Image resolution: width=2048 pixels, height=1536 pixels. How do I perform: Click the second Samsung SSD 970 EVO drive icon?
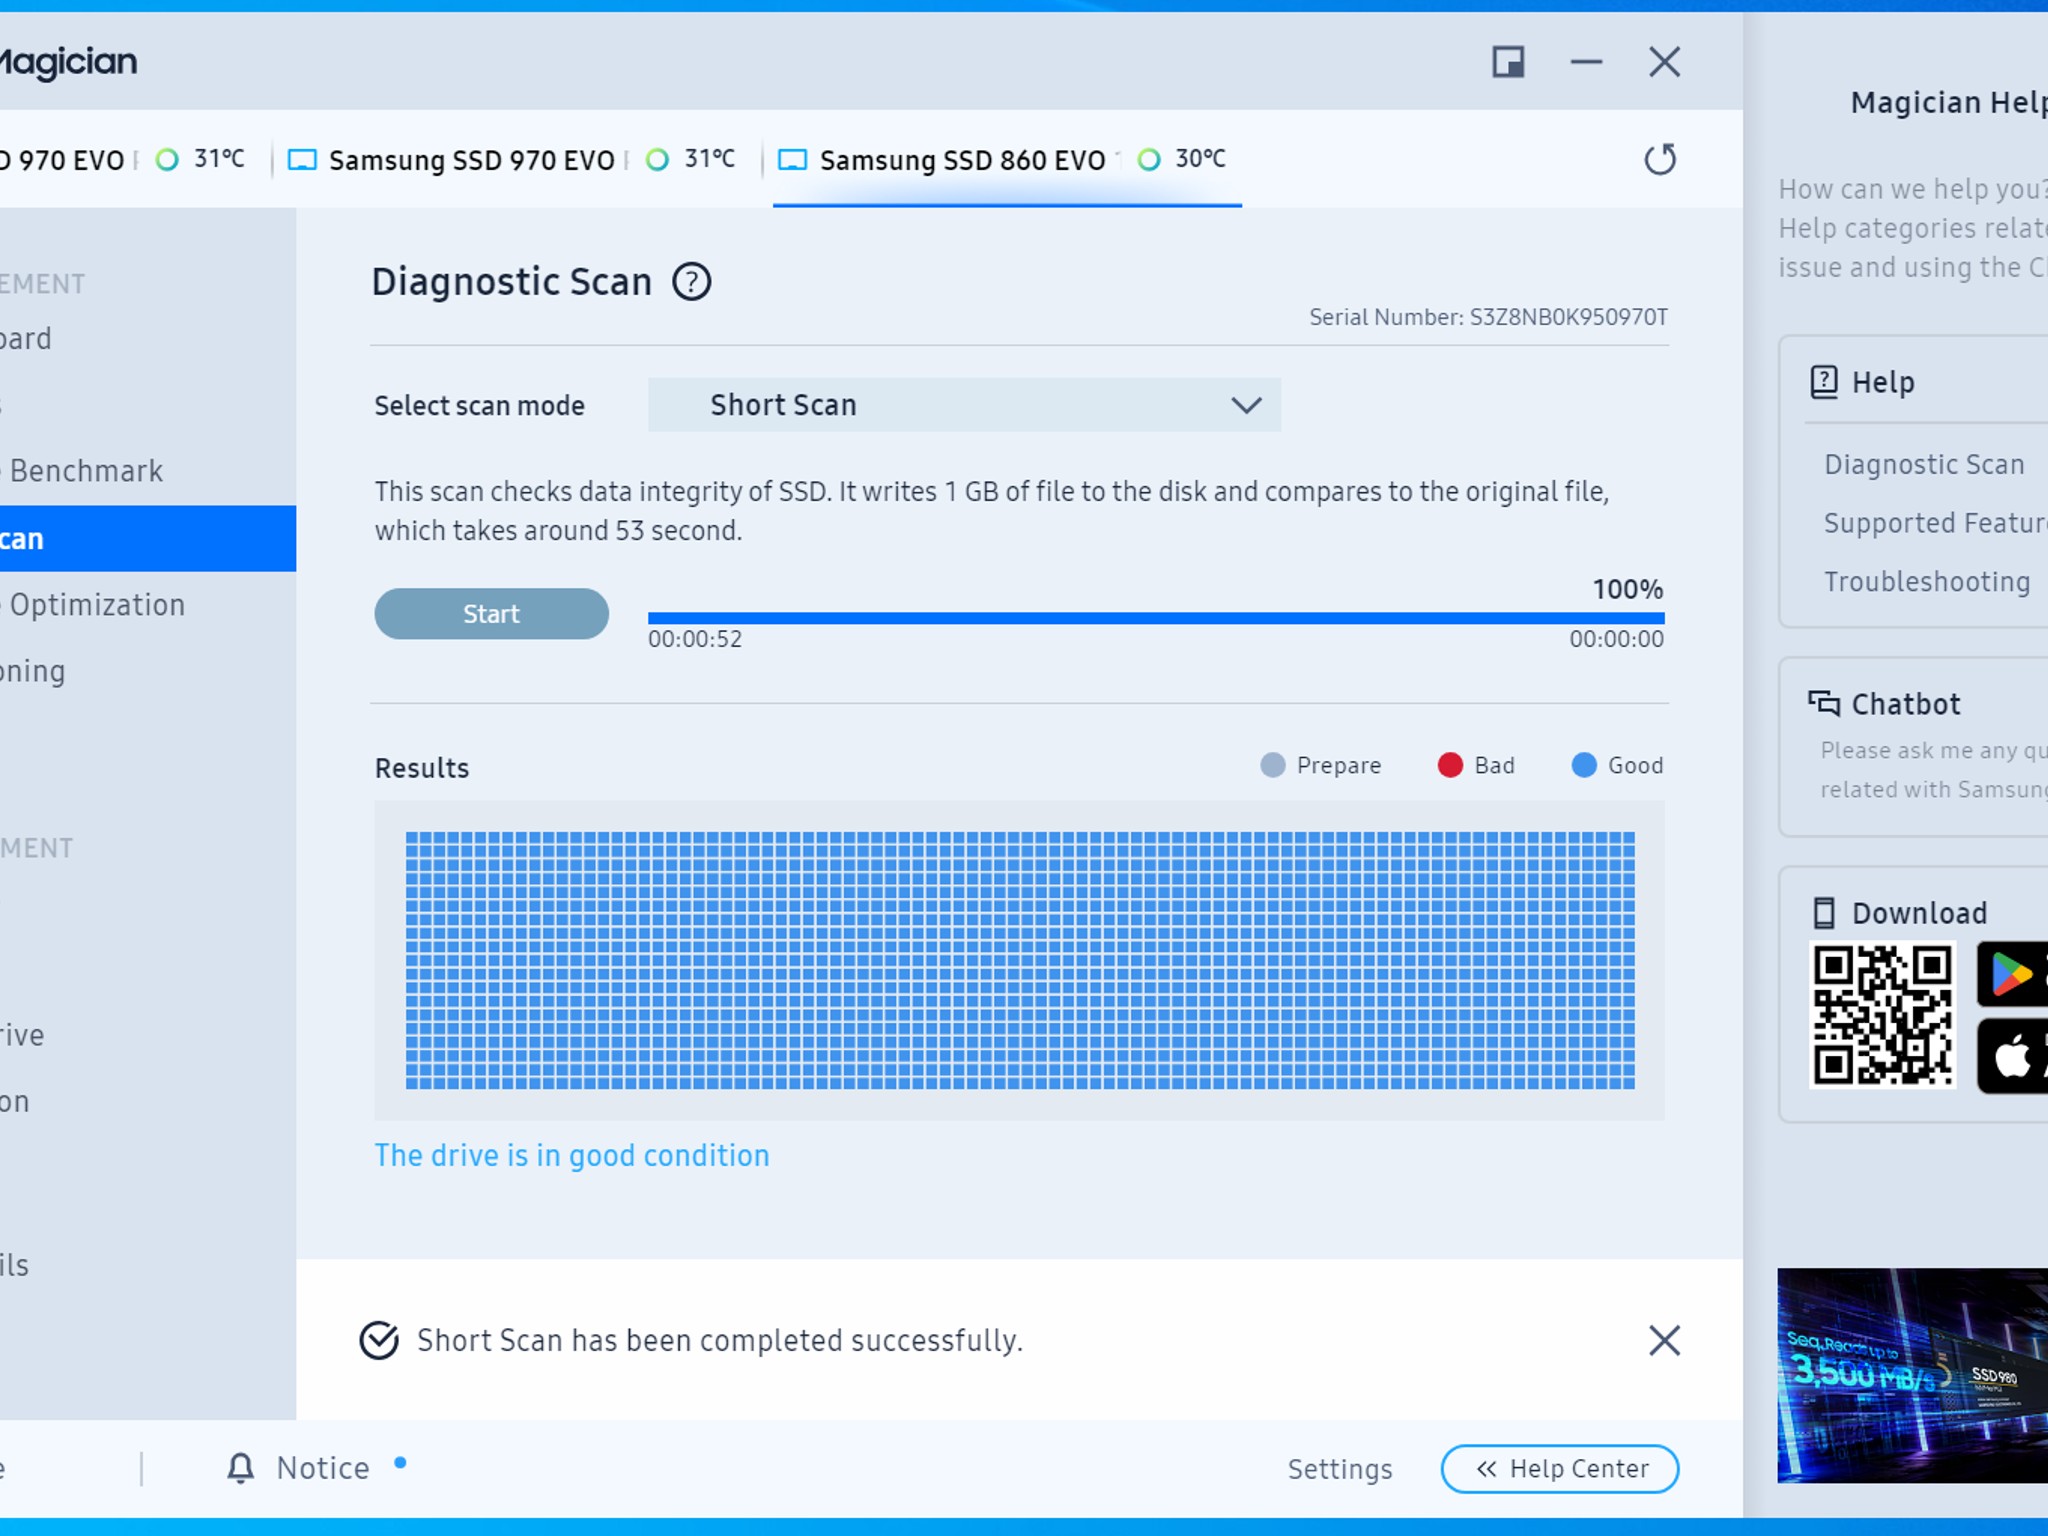click(x=302, y=160)
